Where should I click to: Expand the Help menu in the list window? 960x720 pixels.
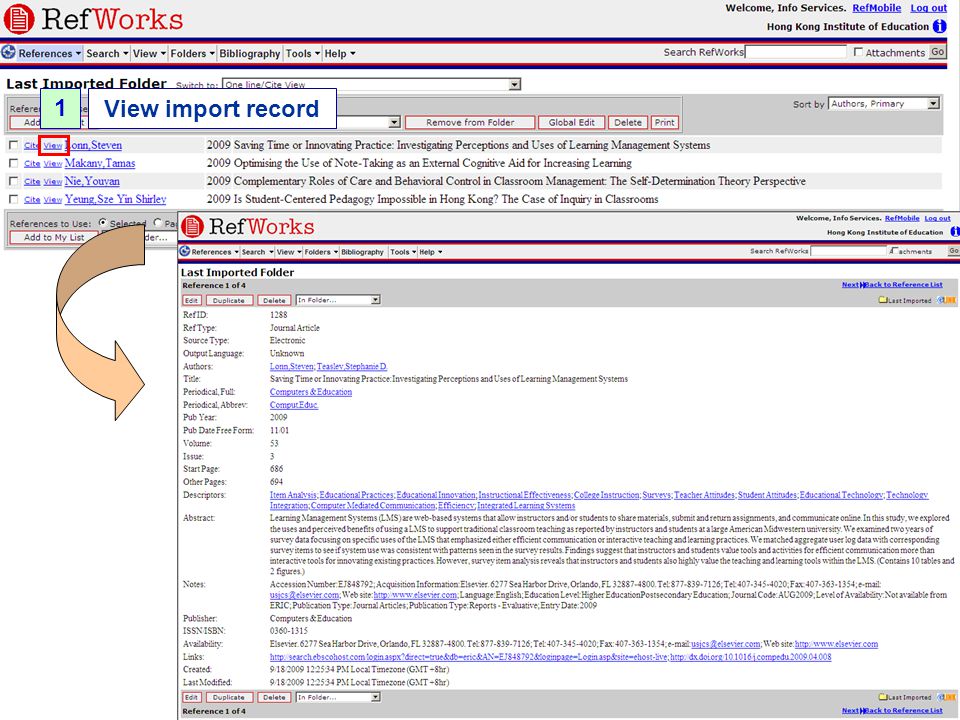(340, 53)
